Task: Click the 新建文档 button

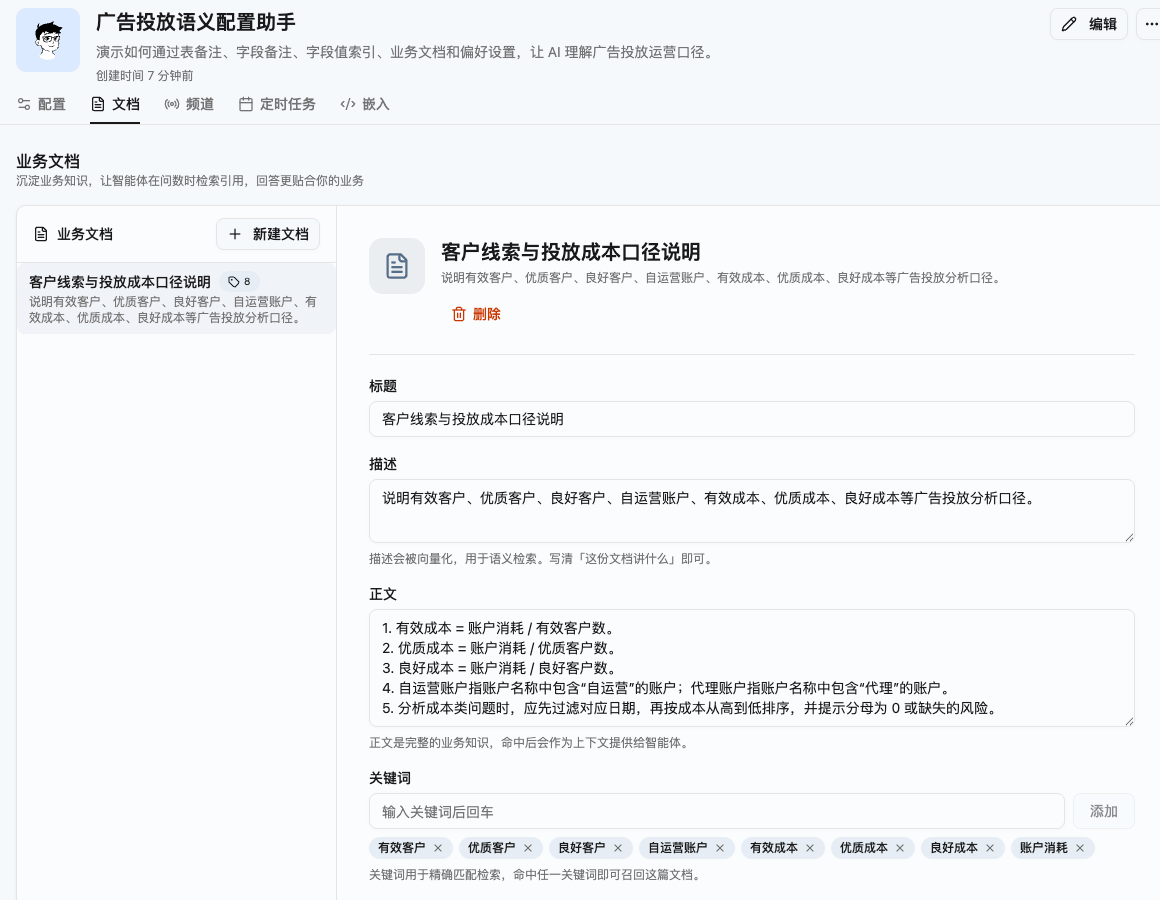Action: 268,234
